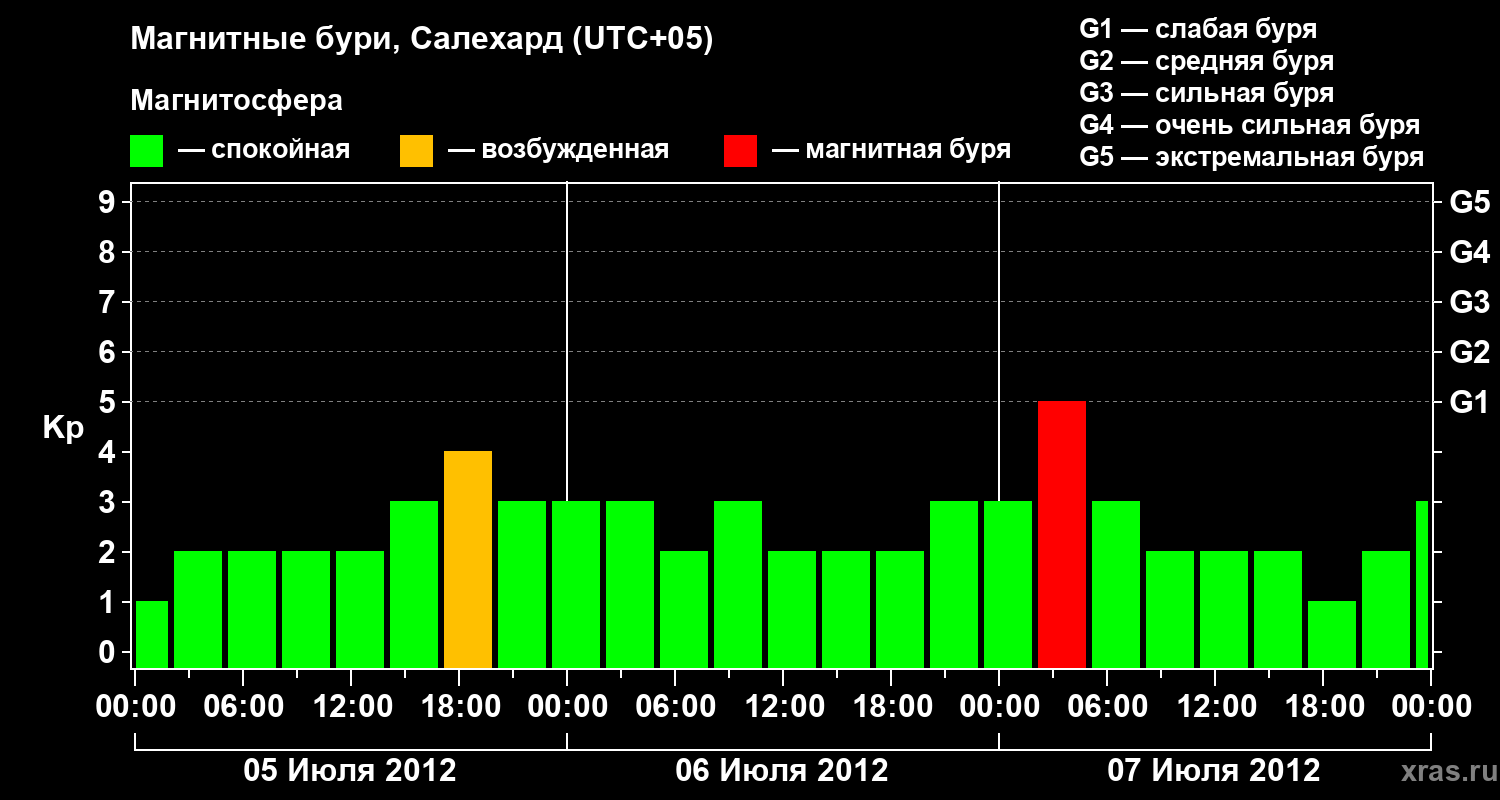Select the Kp 1 green bar on 07 Июля

1332,635
